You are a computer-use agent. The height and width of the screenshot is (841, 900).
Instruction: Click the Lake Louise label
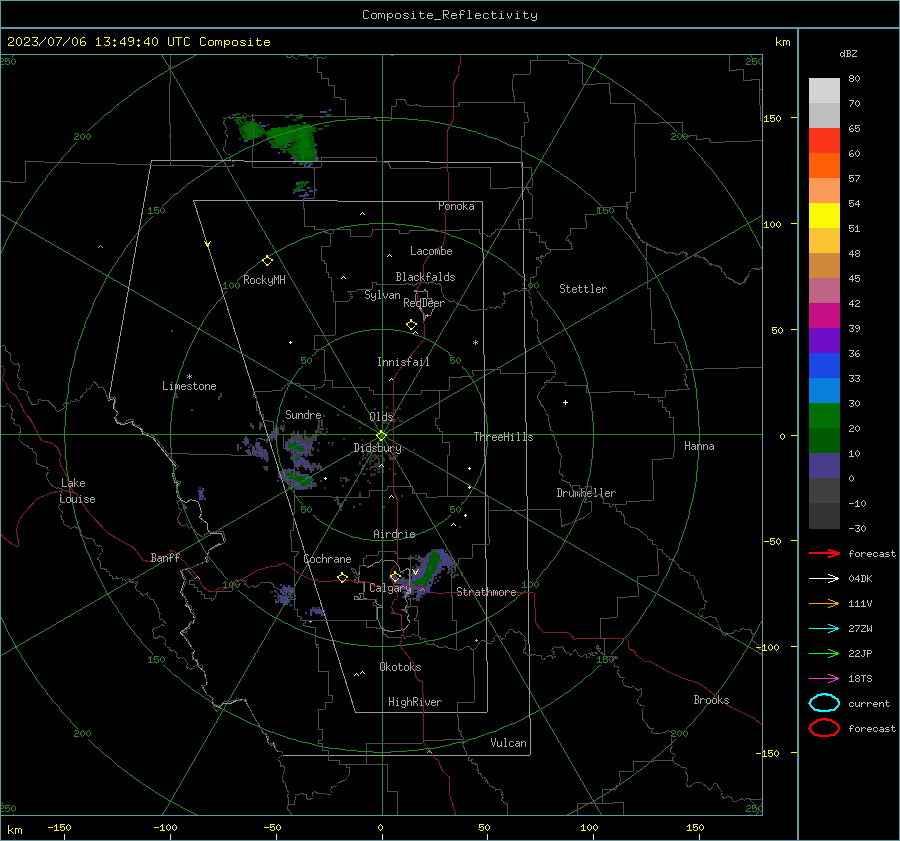point(77,491)
